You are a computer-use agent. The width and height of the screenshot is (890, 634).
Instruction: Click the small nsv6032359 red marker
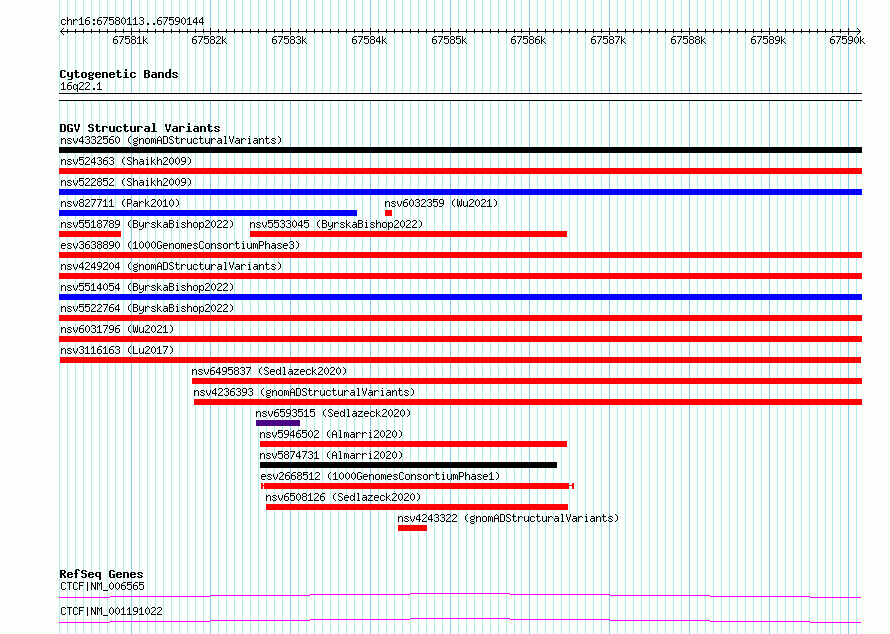tap(388, 213)
